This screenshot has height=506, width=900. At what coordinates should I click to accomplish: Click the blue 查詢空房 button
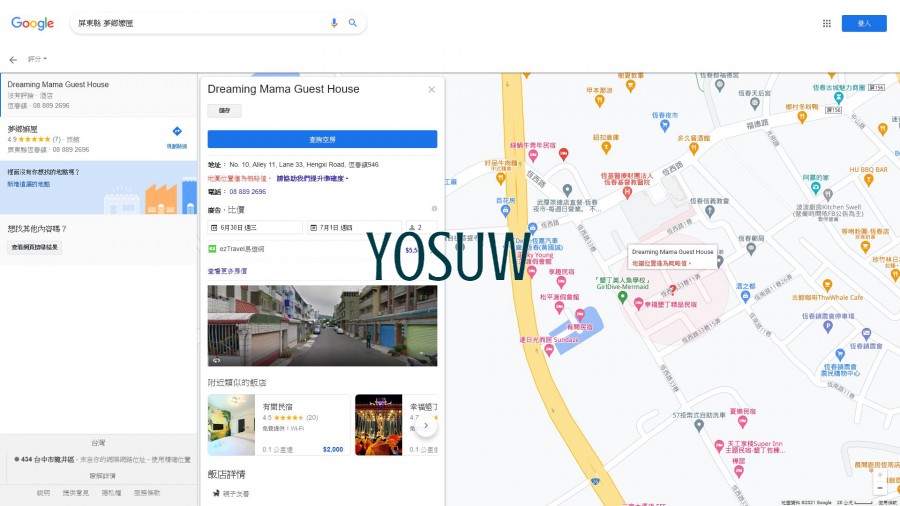(x=322, y=139)
